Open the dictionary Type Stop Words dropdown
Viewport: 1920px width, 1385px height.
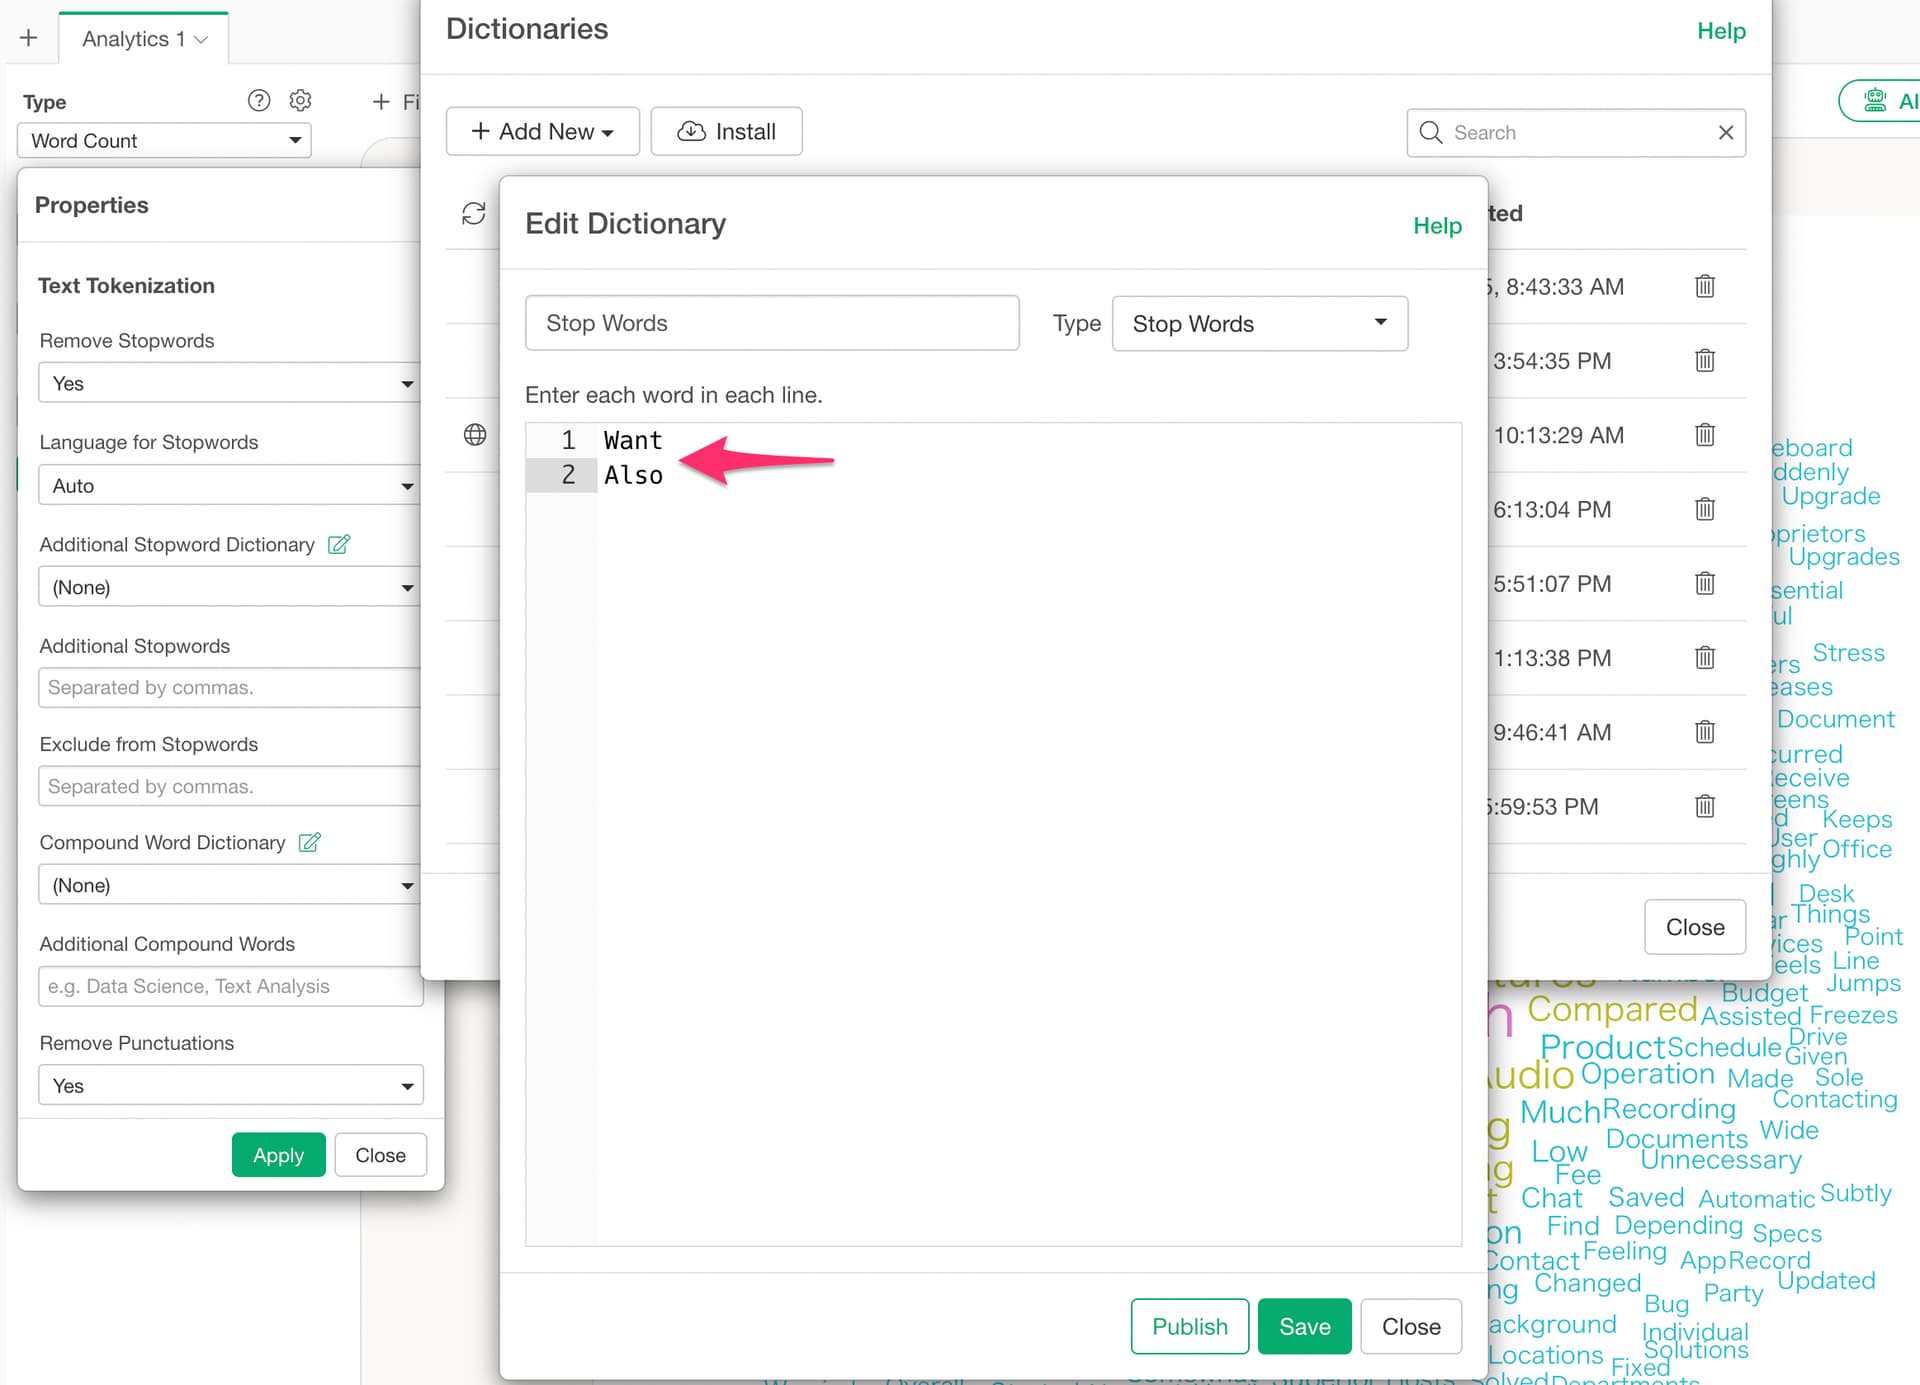click(x=1259, y=324)
